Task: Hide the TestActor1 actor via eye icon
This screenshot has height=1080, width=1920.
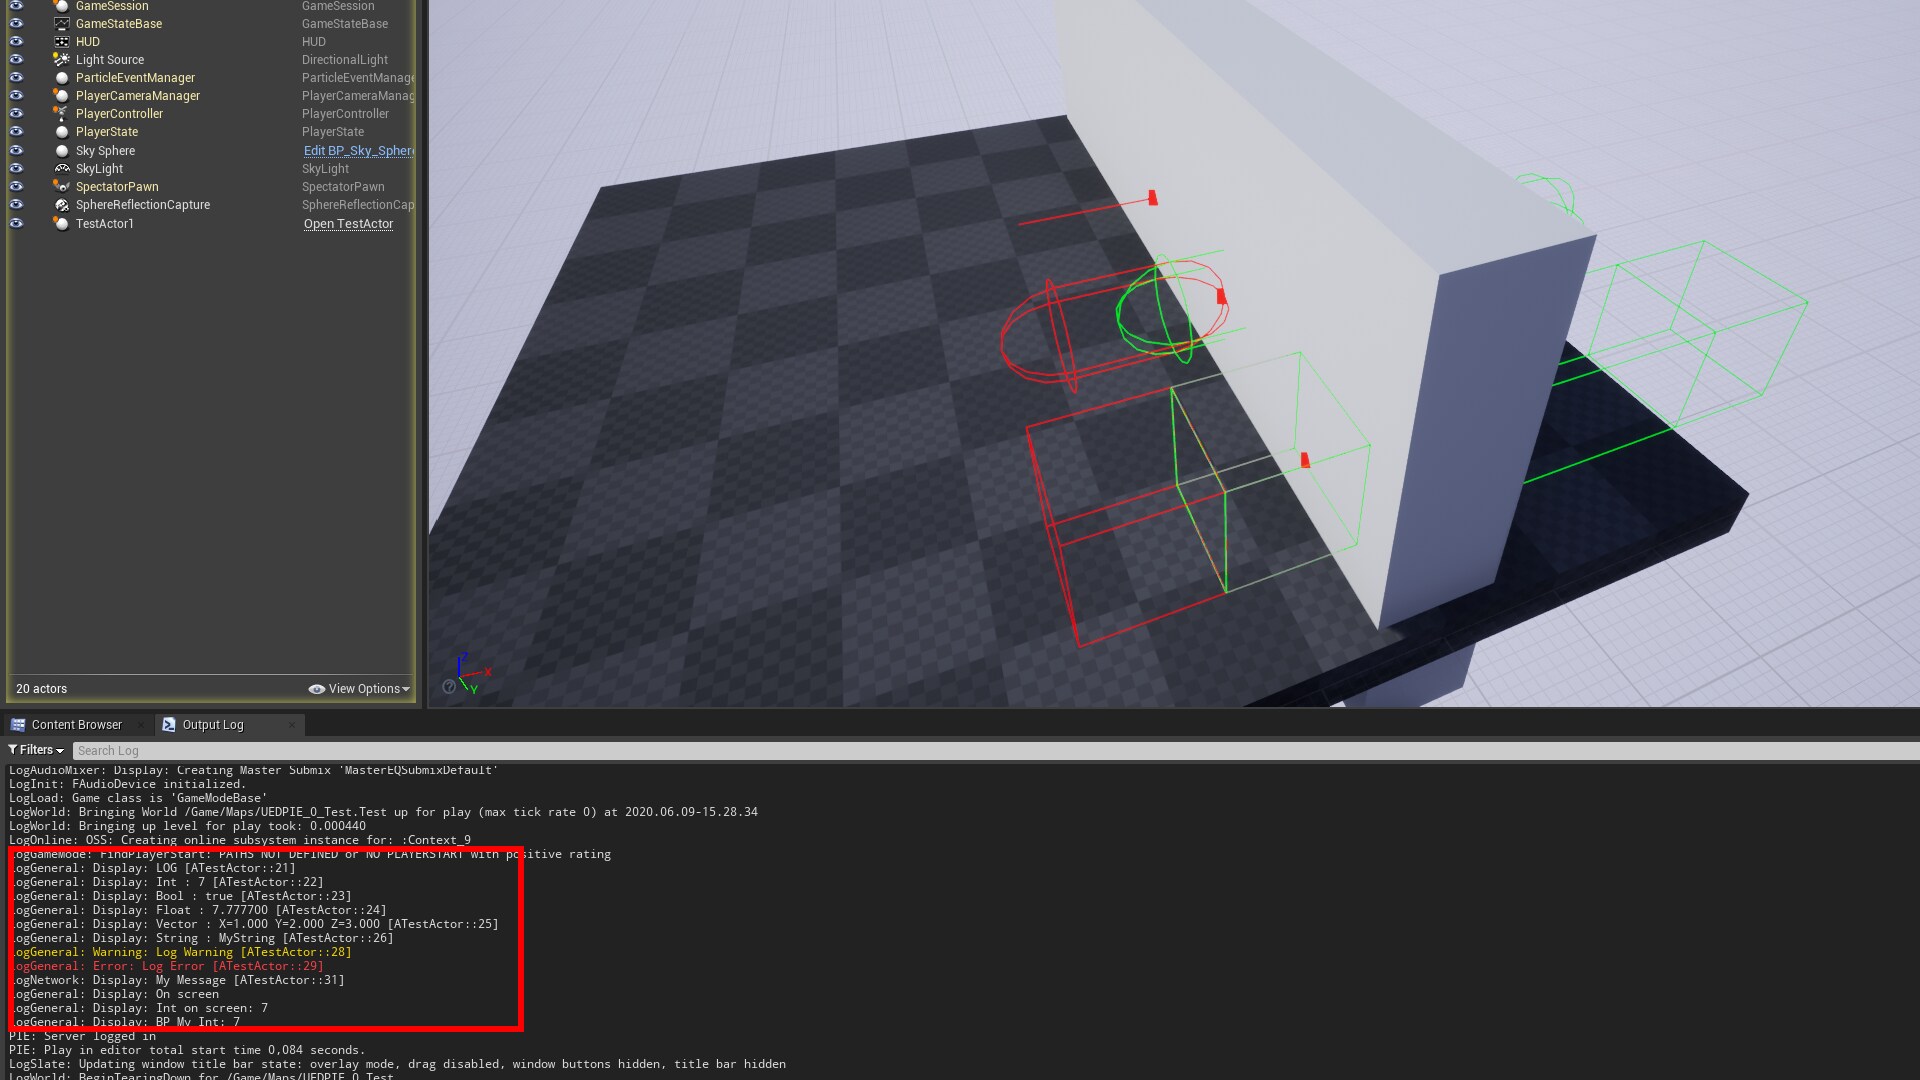Action: 16,224
